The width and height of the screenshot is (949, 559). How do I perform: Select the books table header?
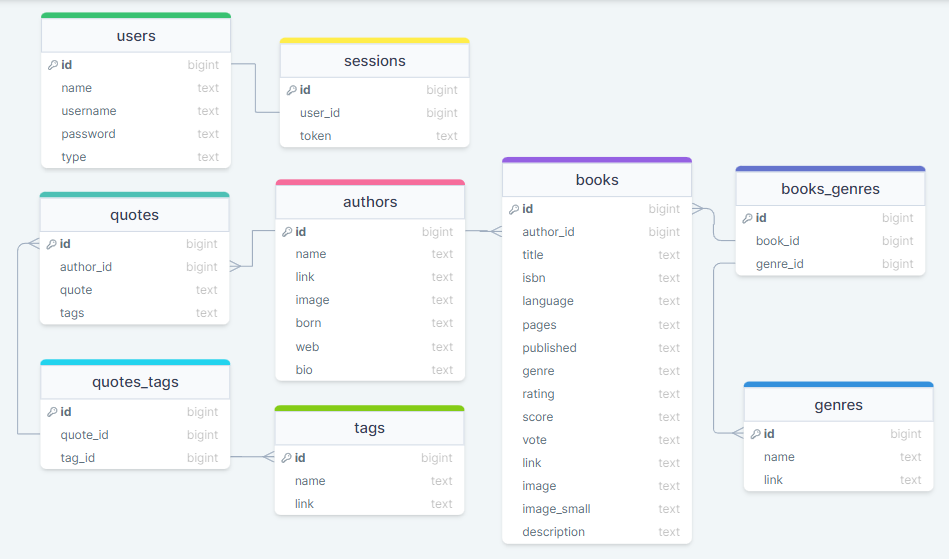click(x=597, y=180)
